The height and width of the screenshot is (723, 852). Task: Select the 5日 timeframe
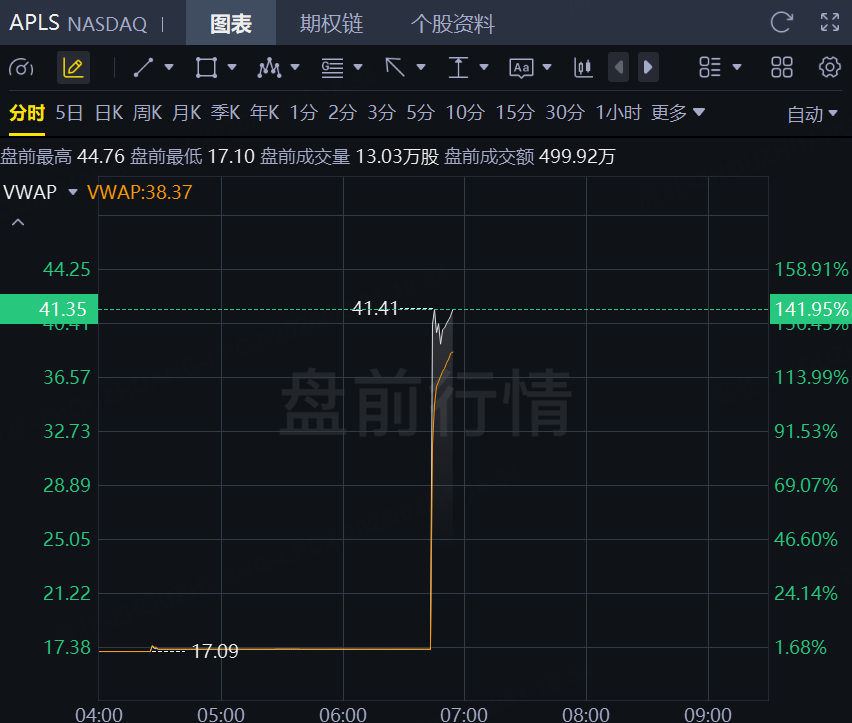tap(69, 113)
